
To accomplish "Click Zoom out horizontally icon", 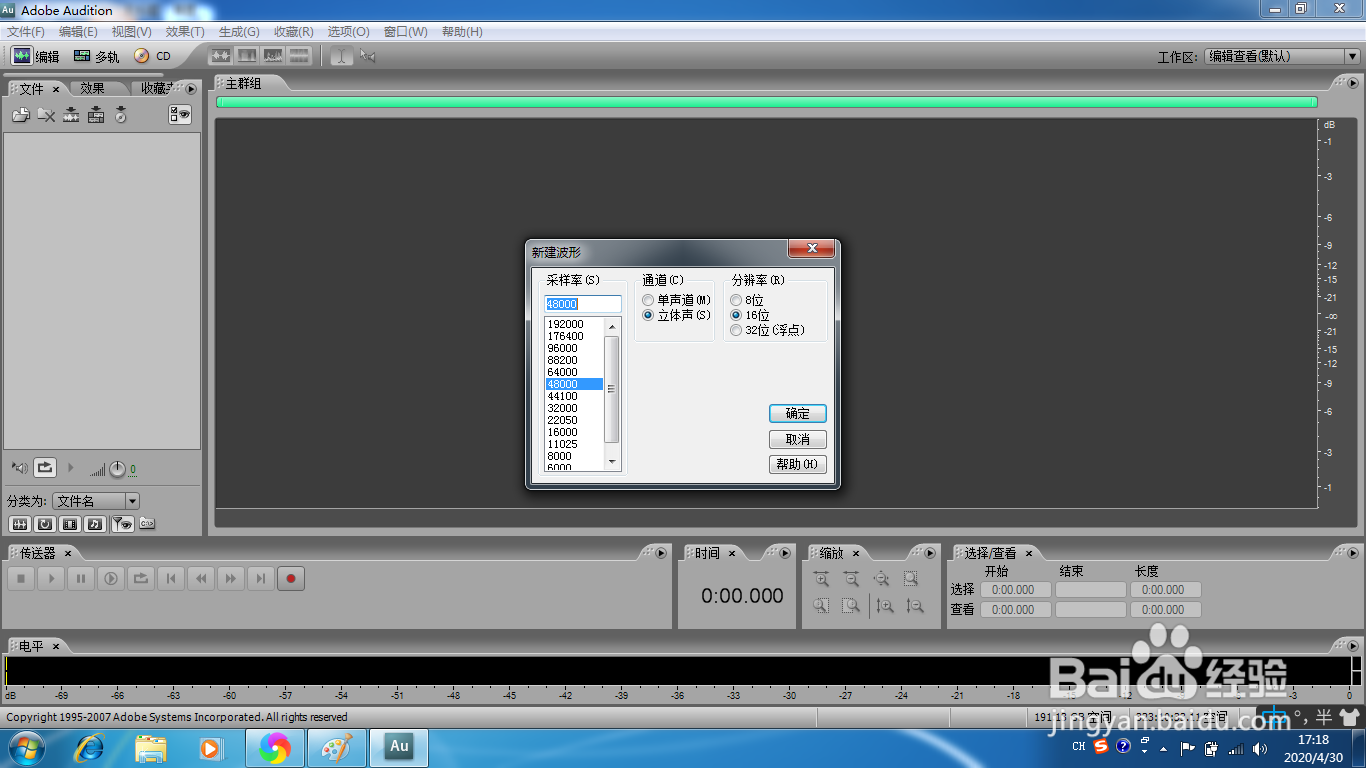I will tap(851, 578).
